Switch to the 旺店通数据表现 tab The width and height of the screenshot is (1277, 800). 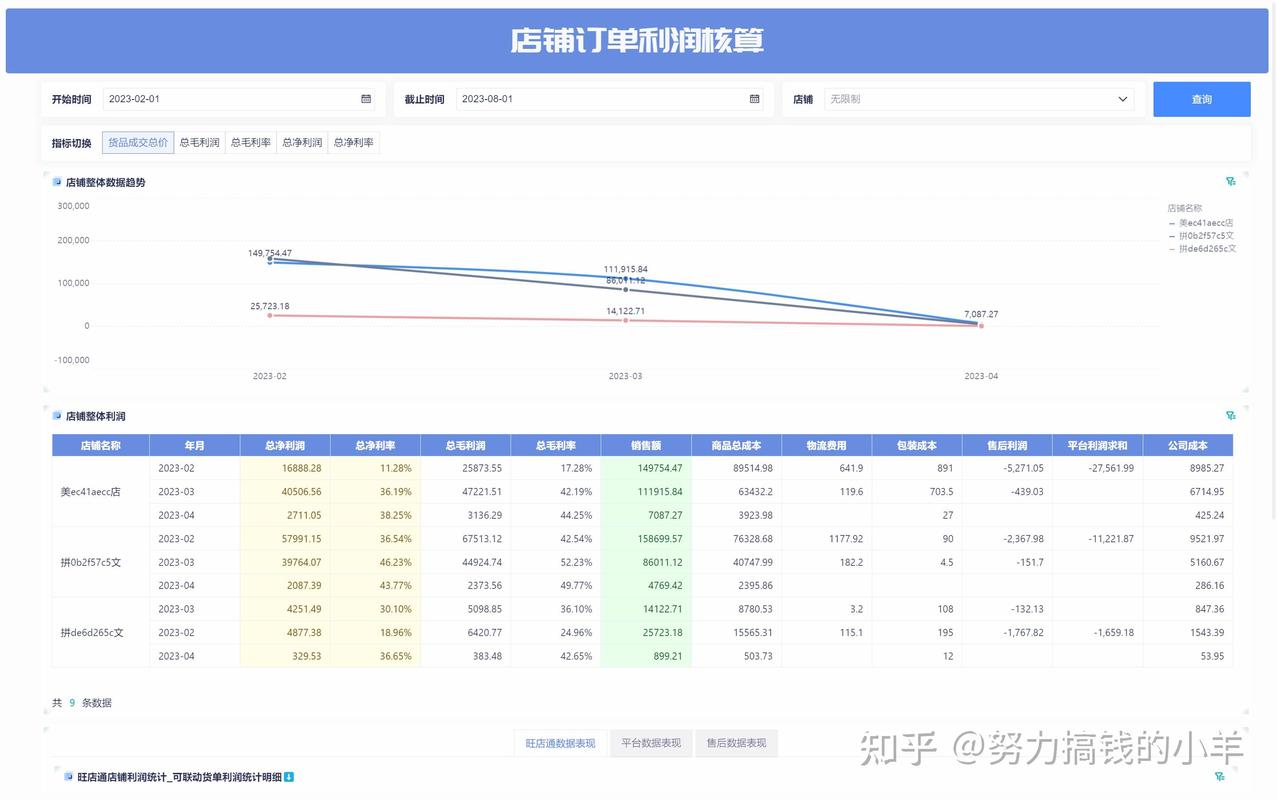(560, 743)
